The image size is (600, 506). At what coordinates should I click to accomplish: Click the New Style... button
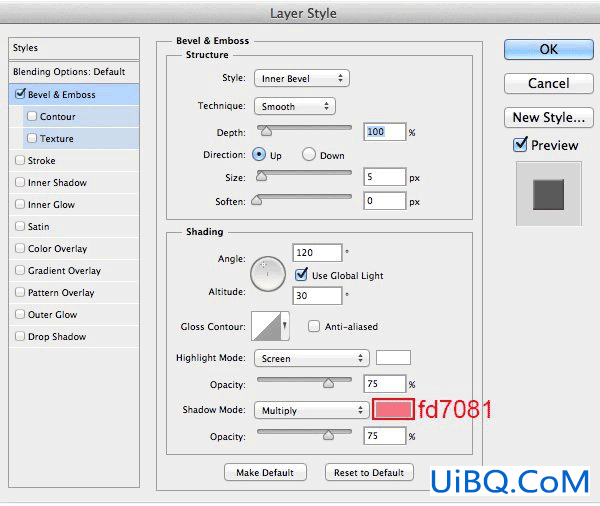click(x=549, y=117)
